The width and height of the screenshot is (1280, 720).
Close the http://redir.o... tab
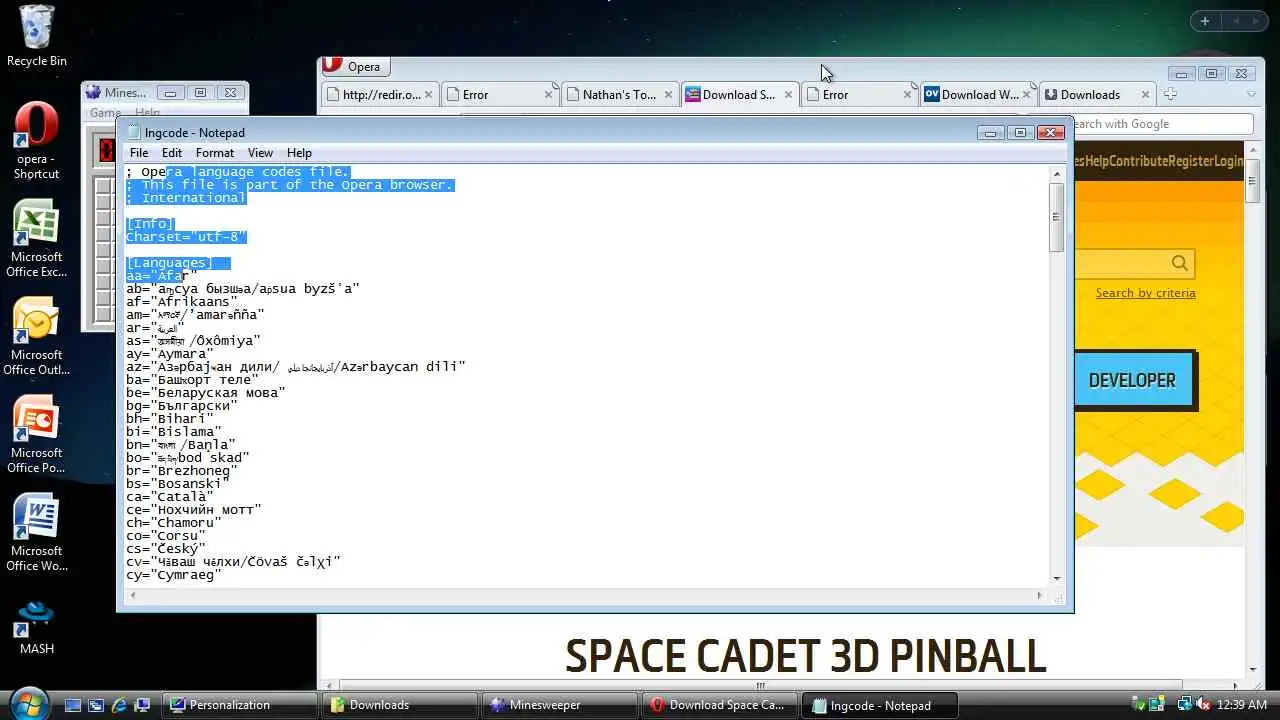429,94
